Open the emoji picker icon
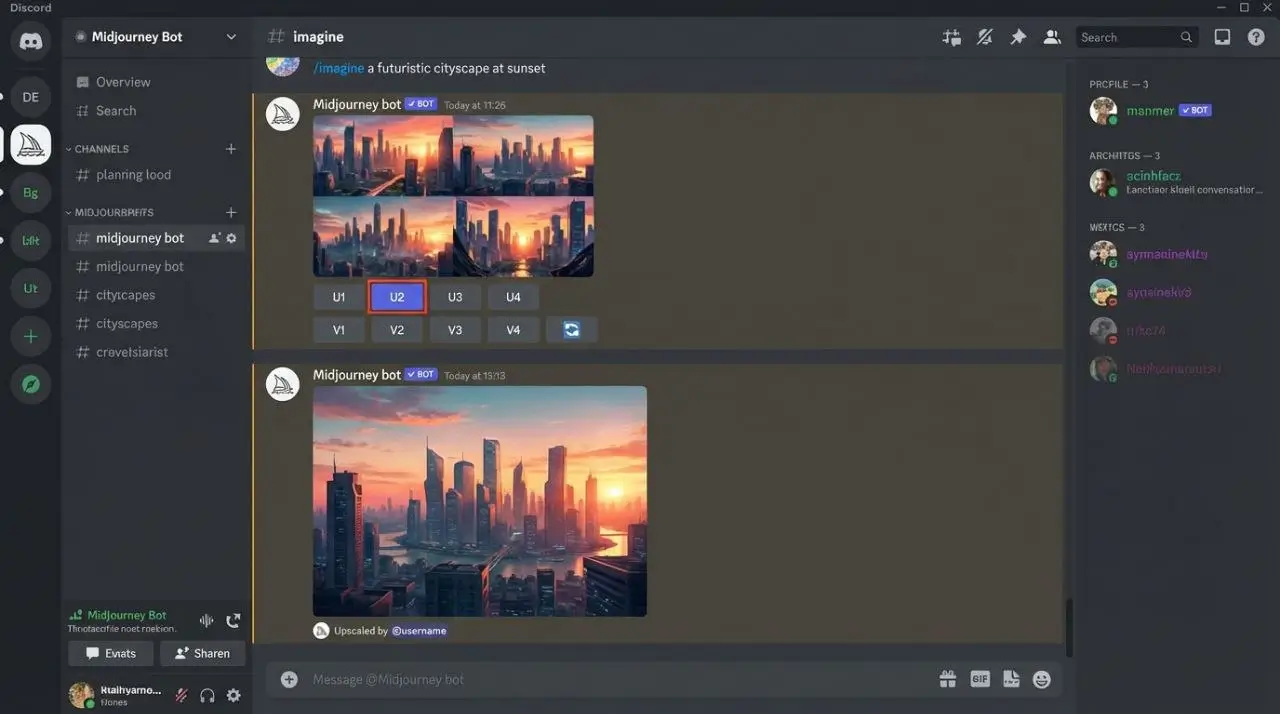 click(x=1041, y=678)
